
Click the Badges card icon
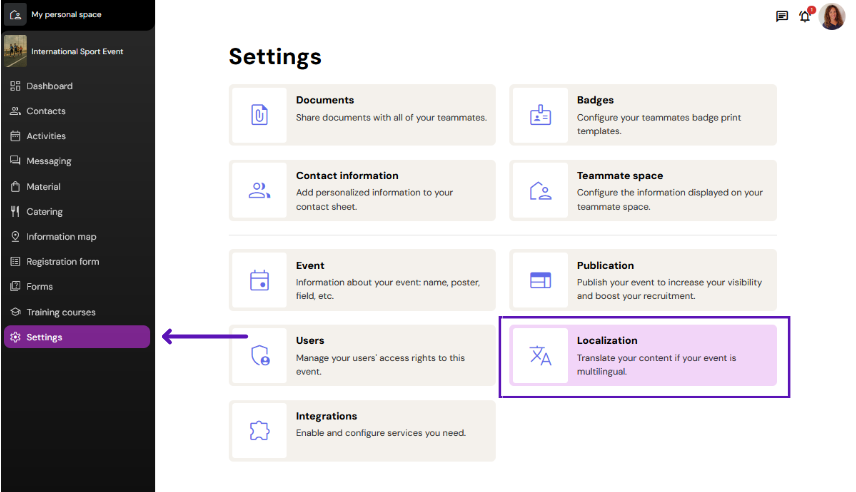click(x=540, y=115)
